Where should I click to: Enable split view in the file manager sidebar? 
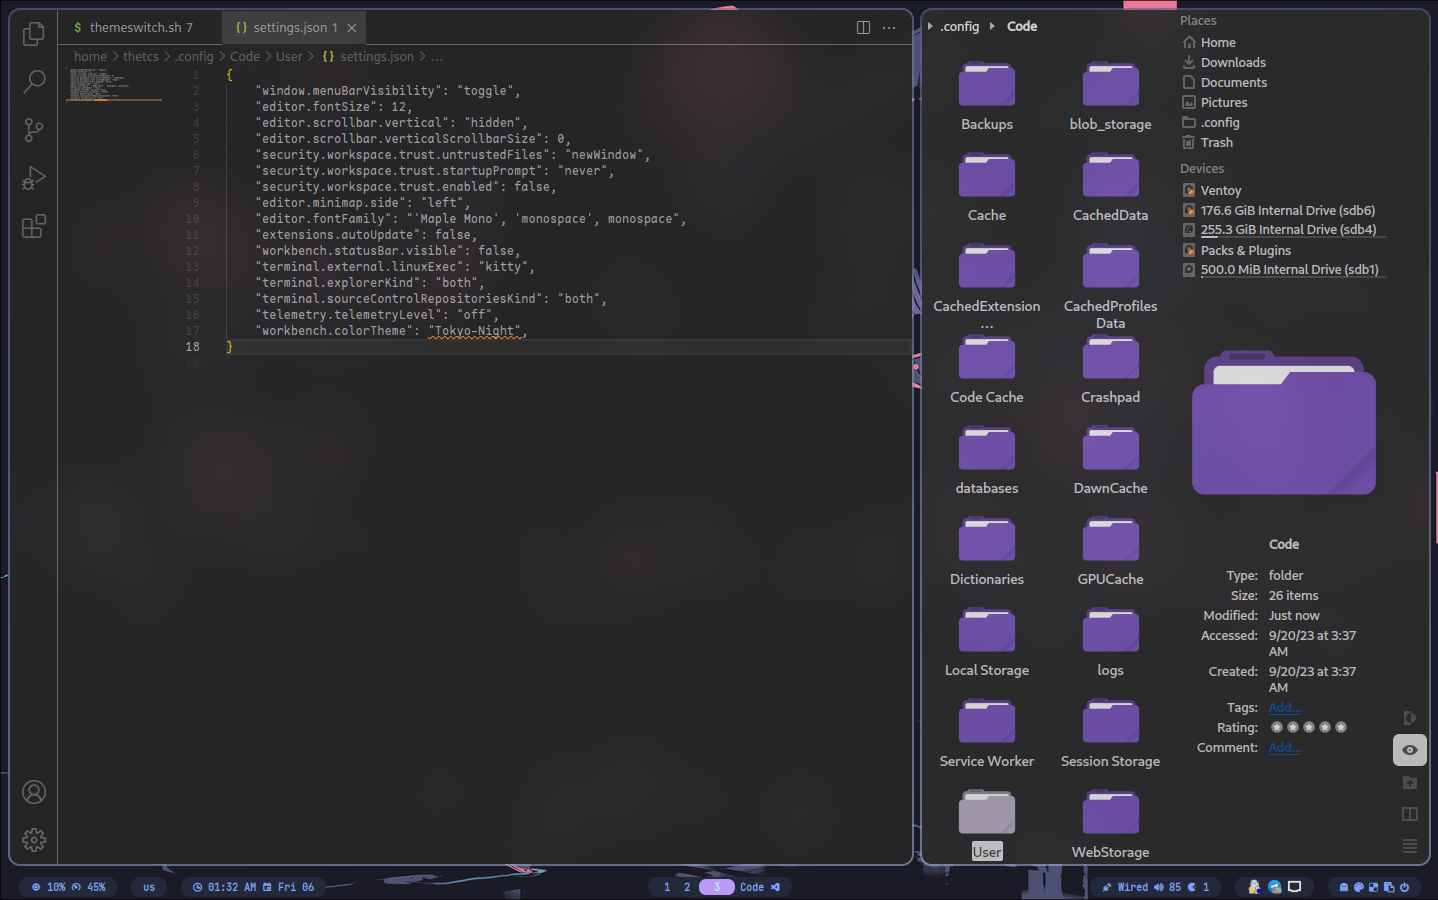click(x=1409, y=813)
